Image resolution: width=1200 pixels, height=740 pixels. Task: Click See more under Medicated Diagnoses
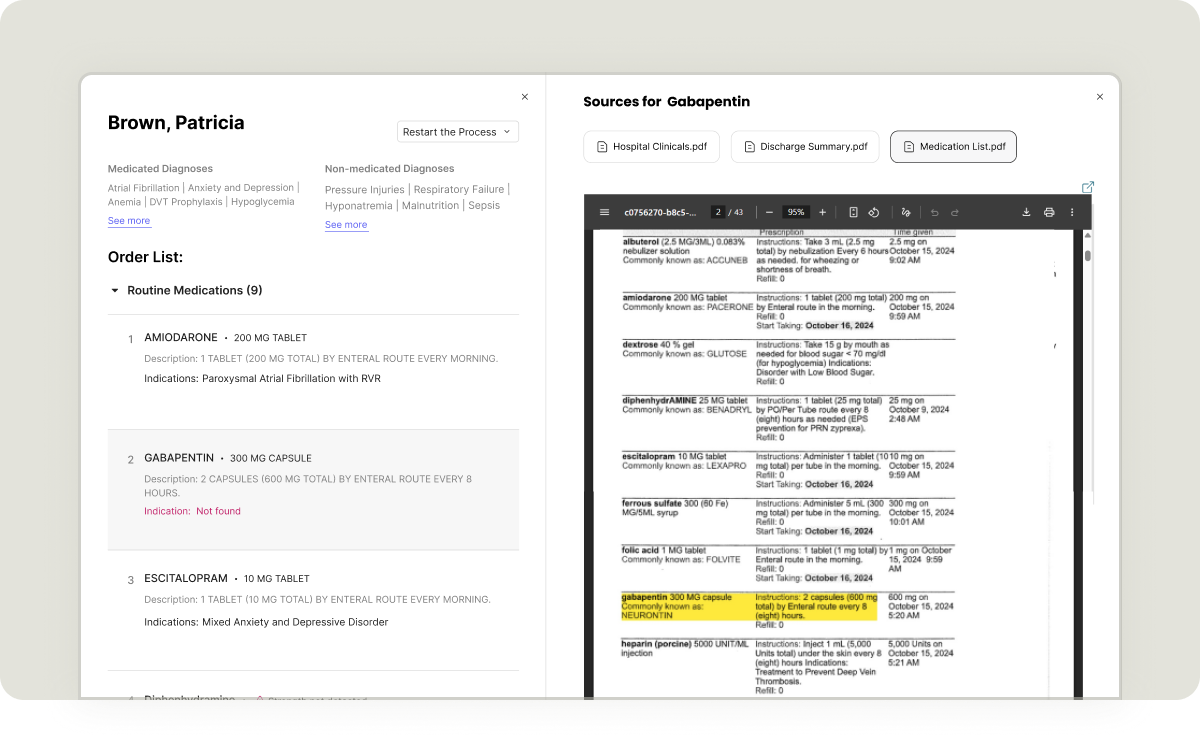coord(129,221)
